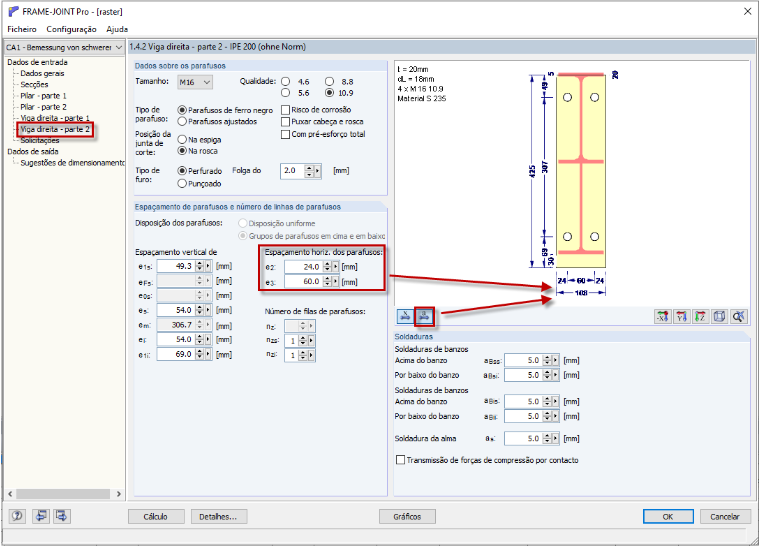Select Viga direita - parte 2

coord(55,129)
